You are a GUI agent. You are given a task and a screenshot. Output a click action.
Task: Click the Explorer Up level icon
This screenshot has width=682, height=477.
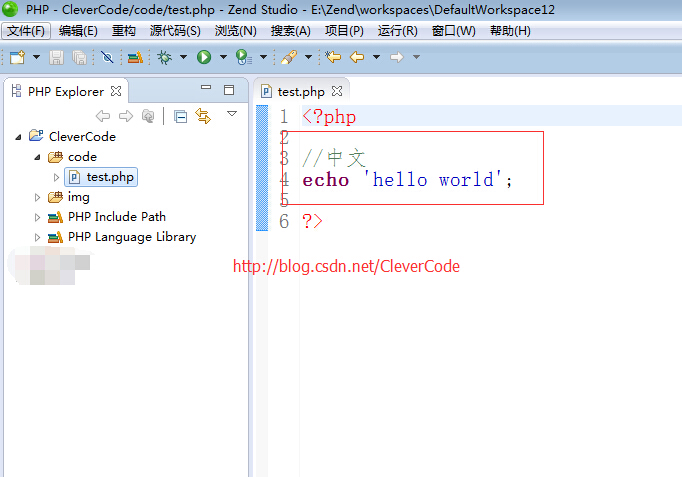(148, 116)
